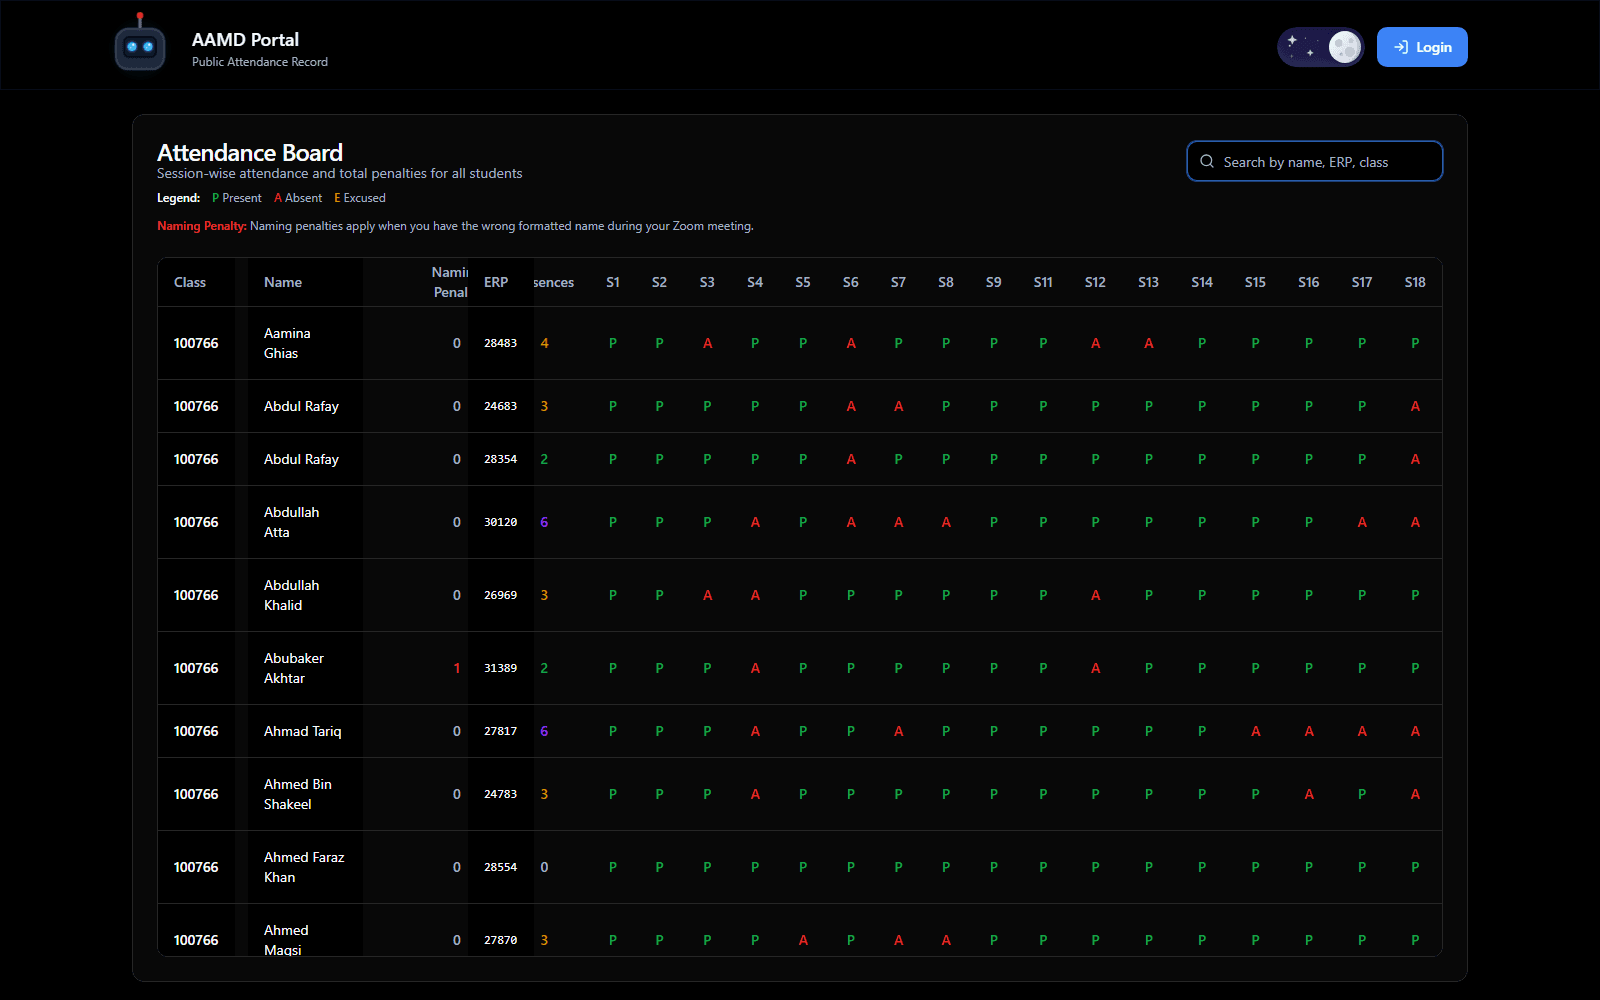Select Aamina Ghias student row name
Viewport: 1600px width, 1000px height.
(287, 343)
